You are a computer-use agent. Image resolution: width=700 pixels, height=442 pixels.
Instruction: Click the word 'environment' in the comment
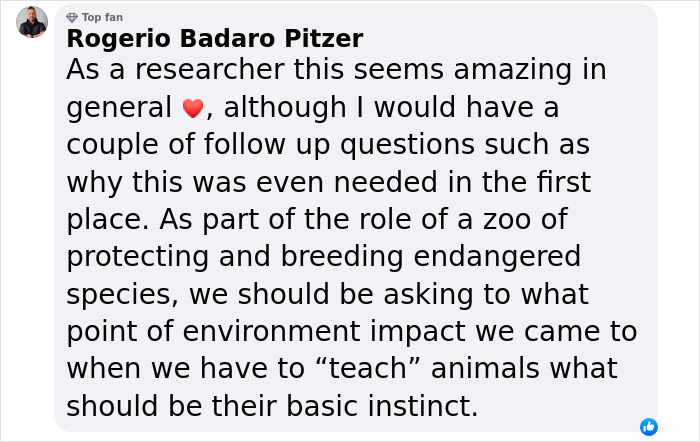pyautogui.click(x=271, y=332)
